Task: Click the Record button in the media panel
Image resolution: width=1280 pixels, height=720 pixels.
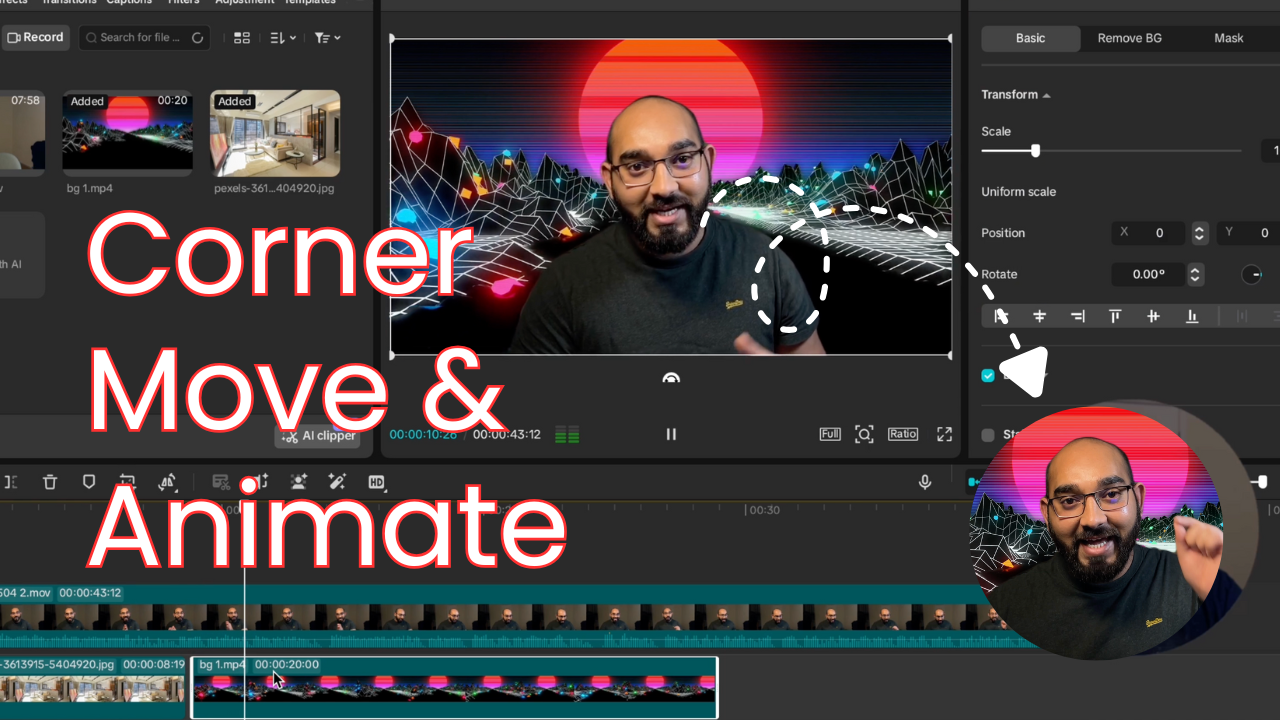Action: 36,37
